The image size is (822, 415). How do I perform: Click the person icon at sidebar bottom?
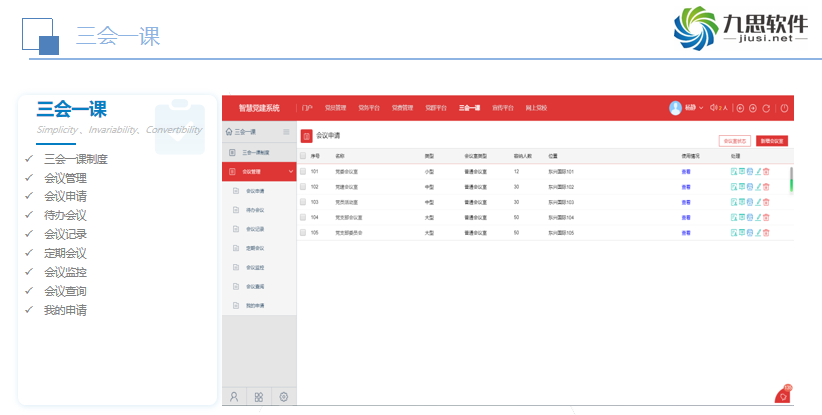tap(234, 397)
